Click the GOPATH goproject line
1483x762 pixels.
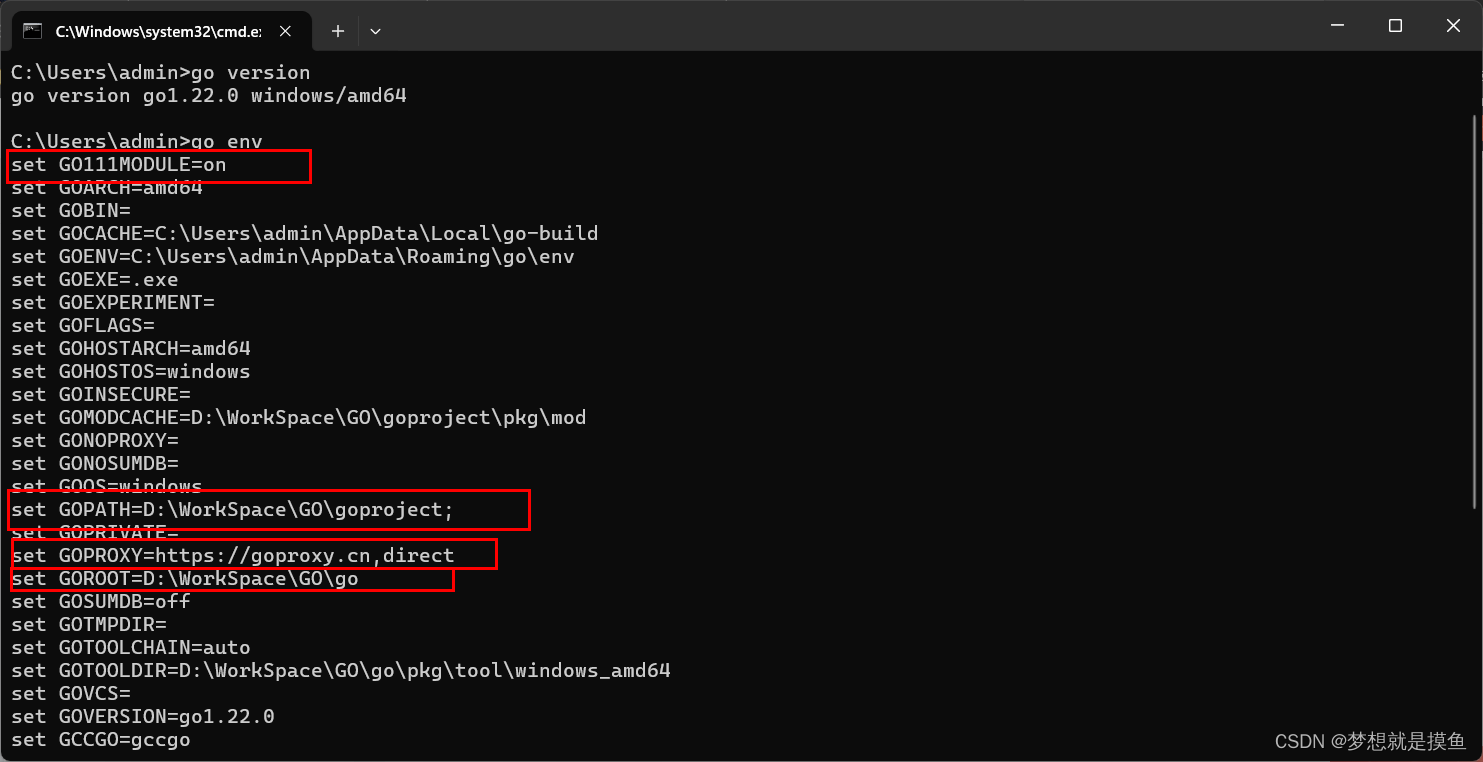click(x=233, y=509)
